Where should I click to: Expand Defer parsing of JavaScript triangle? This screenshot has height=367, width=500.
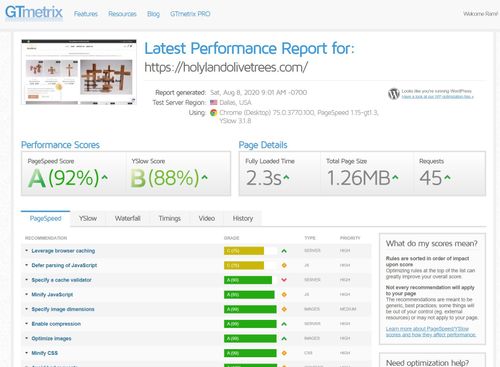pyautogui.click(x=27, y=265)
